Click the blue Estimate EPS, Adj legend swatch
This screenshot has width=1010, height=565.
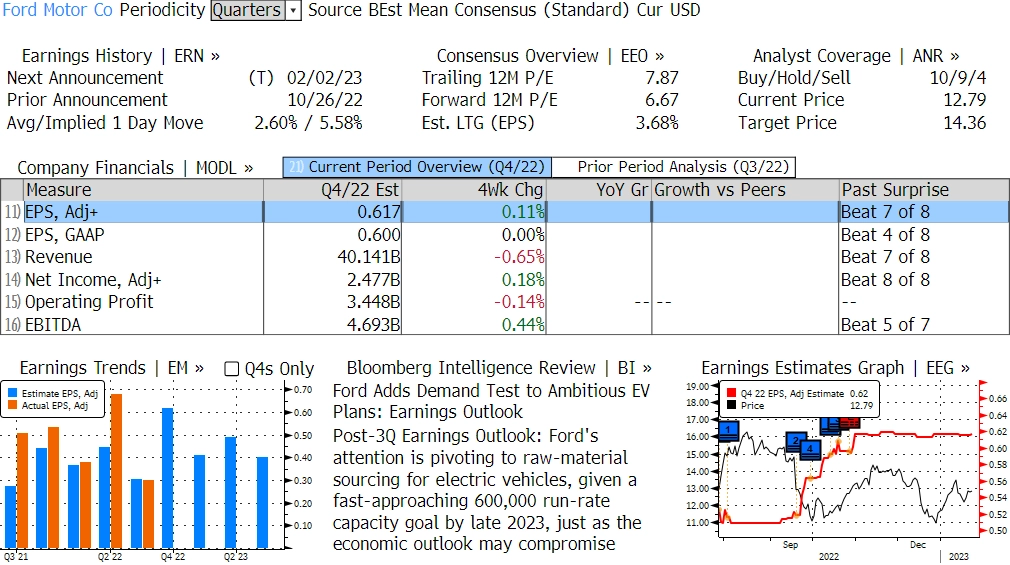point(13,394)
